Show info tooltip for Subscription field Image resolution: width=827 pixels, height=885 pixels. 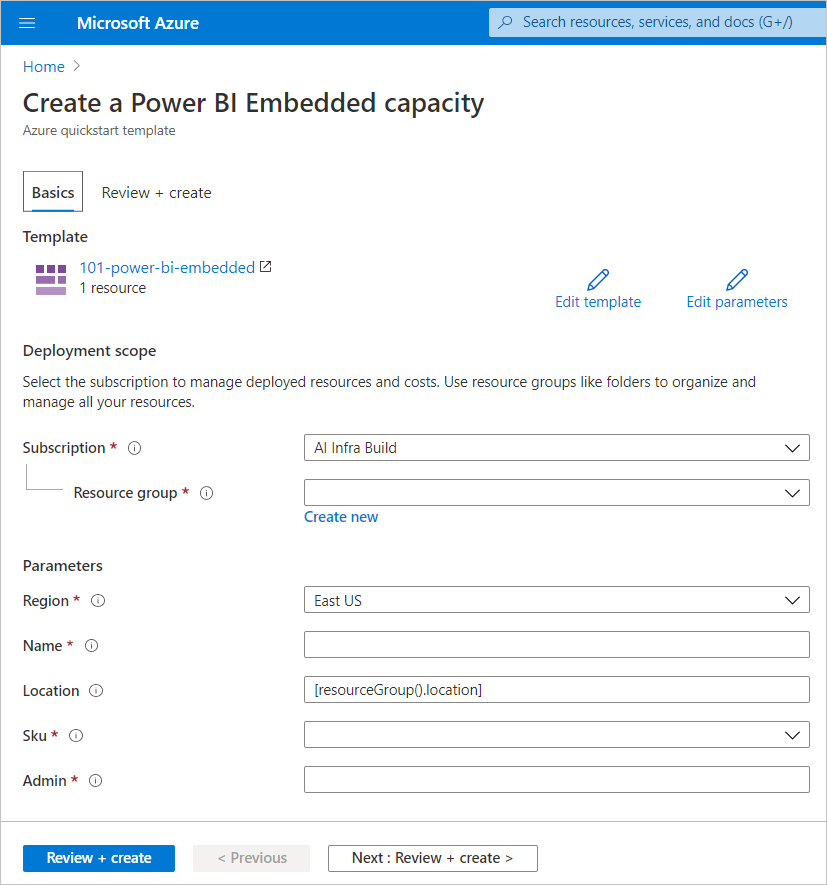[135, 448]
